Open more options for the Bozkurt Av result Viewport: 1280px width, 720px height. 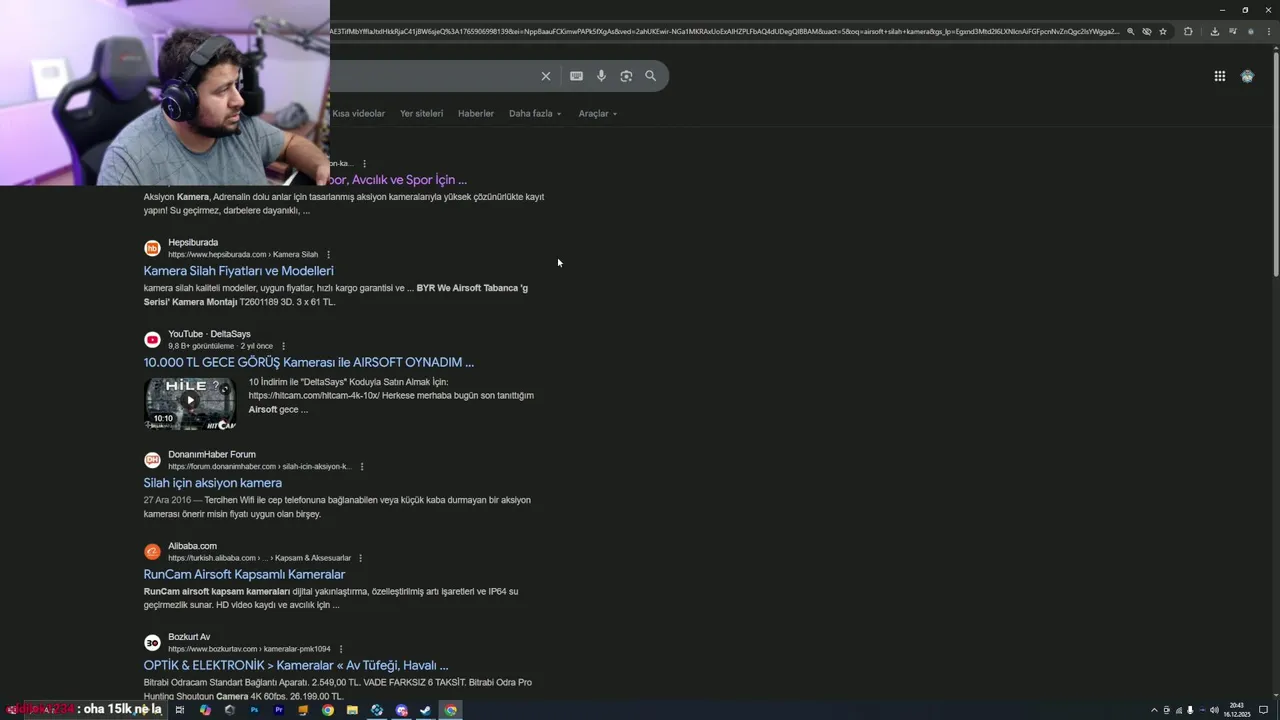(341, 649)
